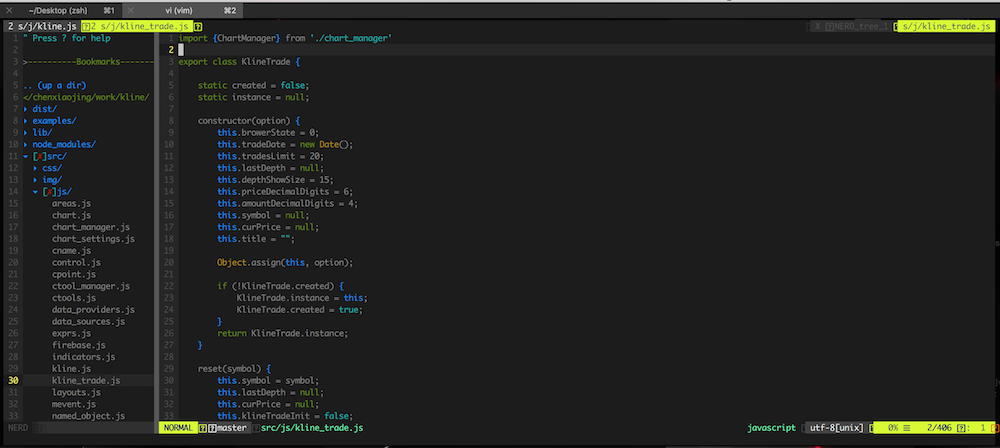The image size is (1000, 448).
Task: Expand the node_modules/ folder arrow
Action: (26, 145)
